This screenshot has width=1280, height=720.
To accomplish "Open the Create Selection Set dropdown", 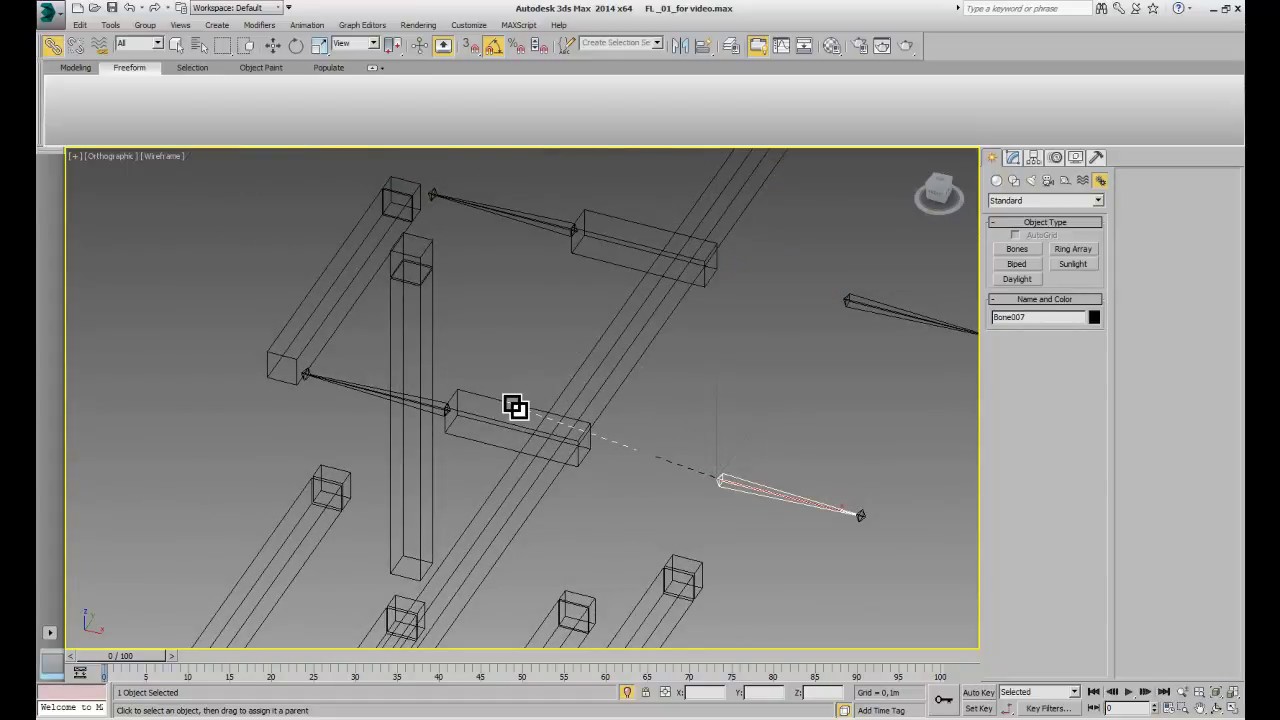I will point(621,44).
